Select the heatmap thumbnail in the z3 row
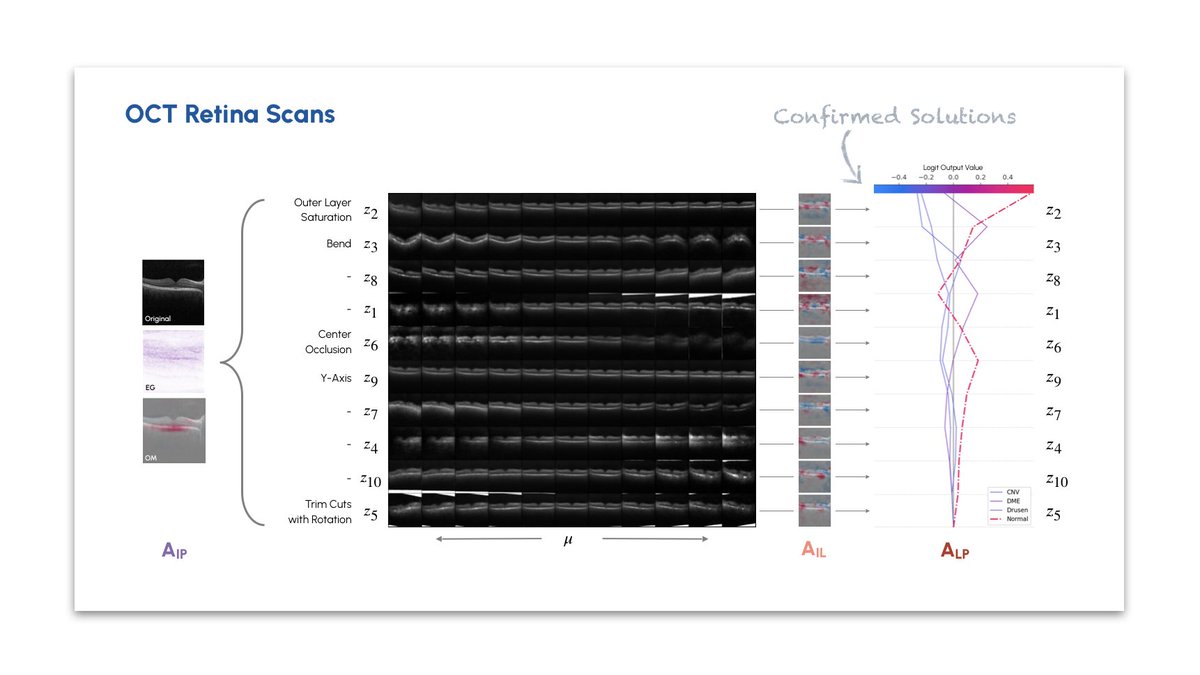 click(x=815, y=242)
